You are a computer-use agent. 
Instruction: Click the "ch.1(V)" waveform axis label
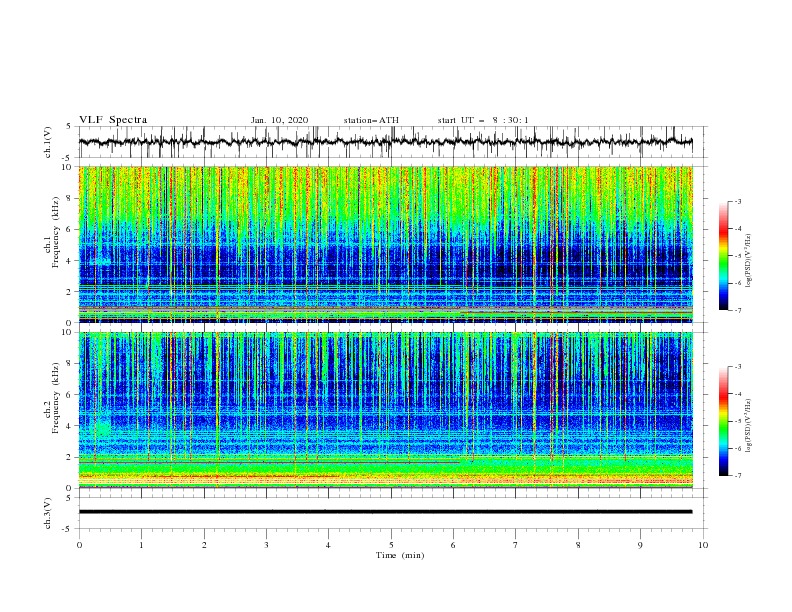(48, 142)
